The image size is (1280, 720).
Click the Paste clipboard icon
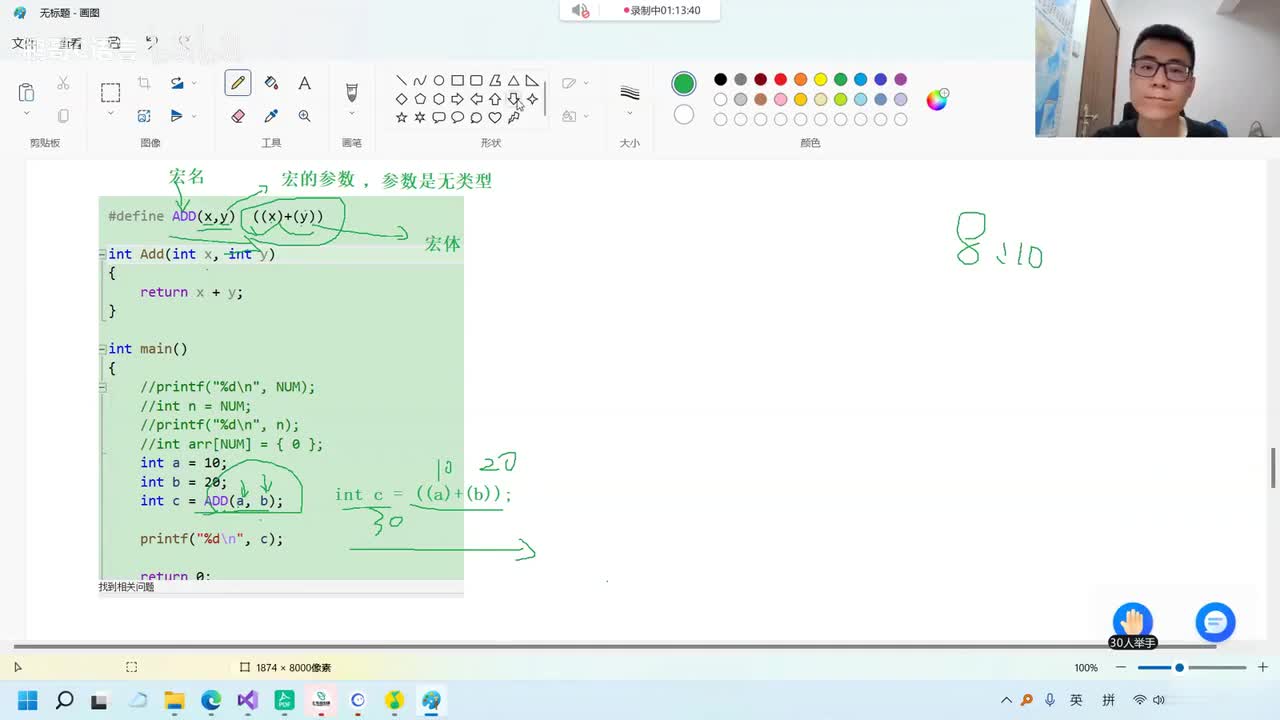click(27, 92)
